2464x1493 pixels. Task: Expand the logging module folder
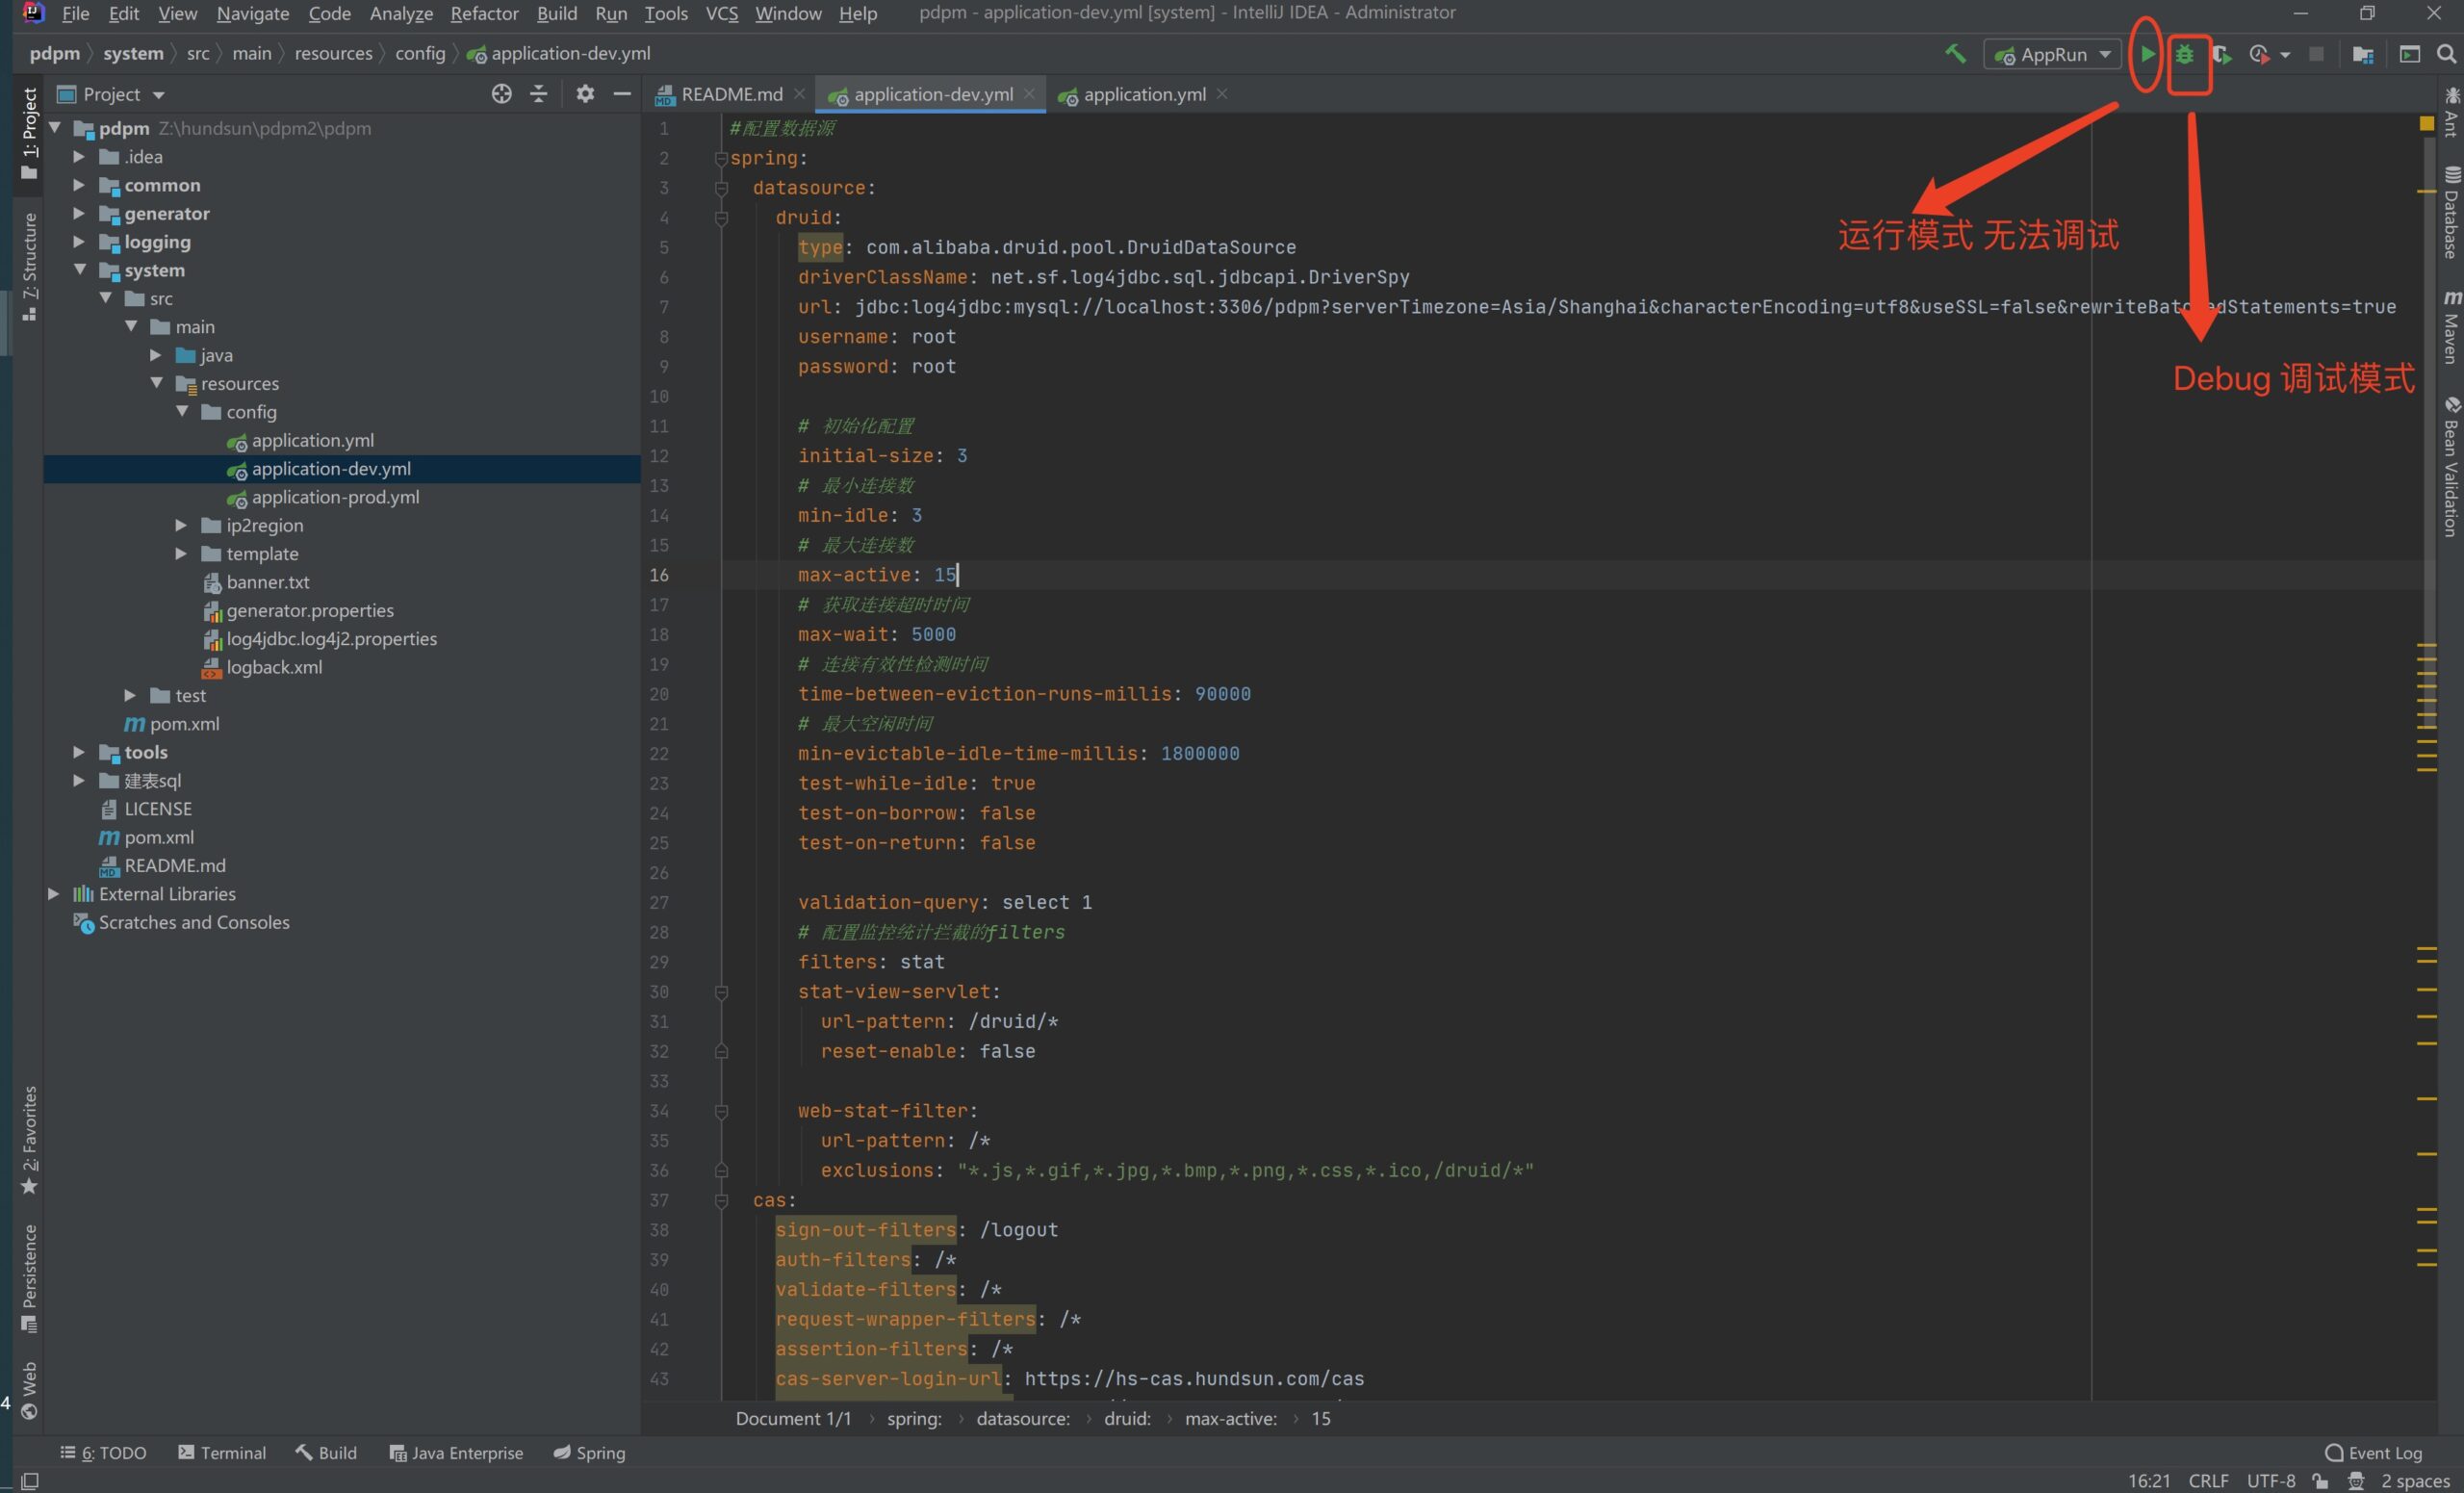point(79,241)
